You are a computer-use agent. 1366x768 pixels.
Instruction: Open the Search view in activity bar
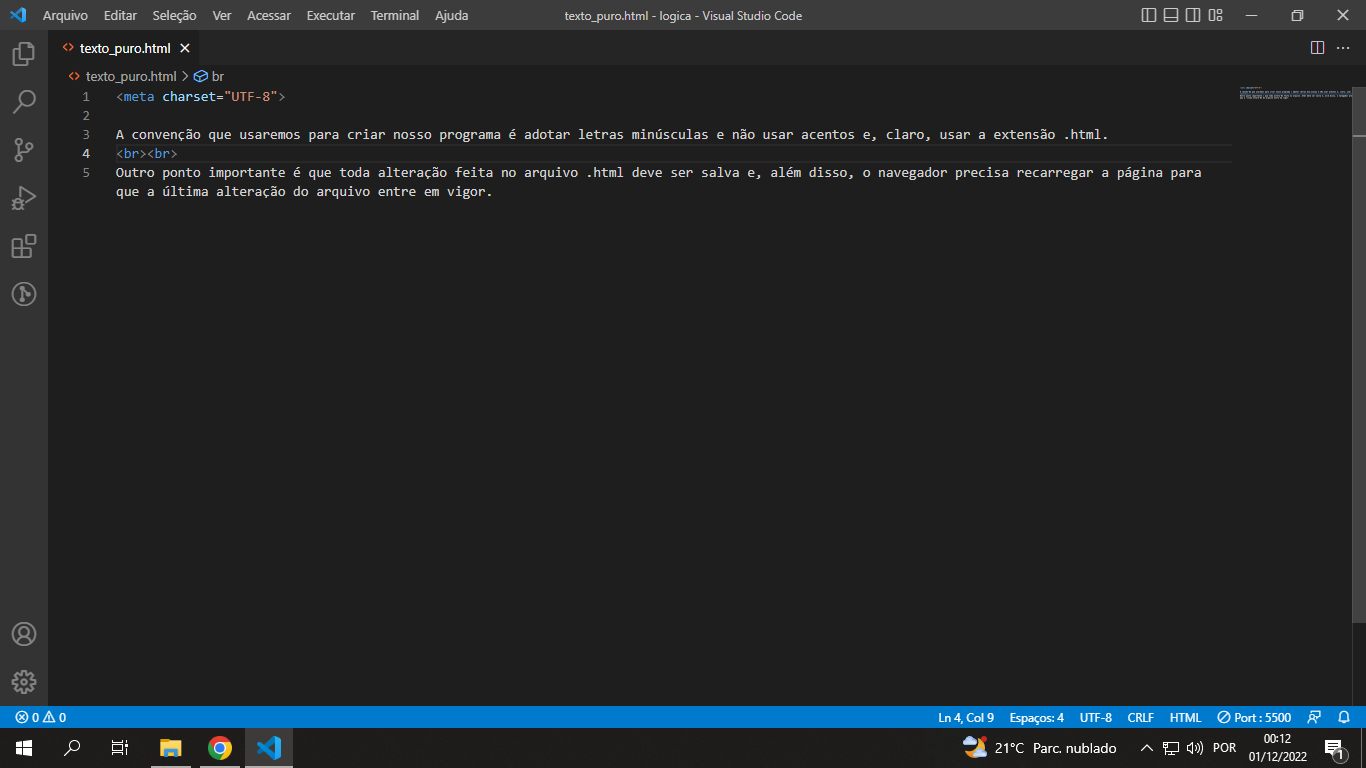point(24,102)
